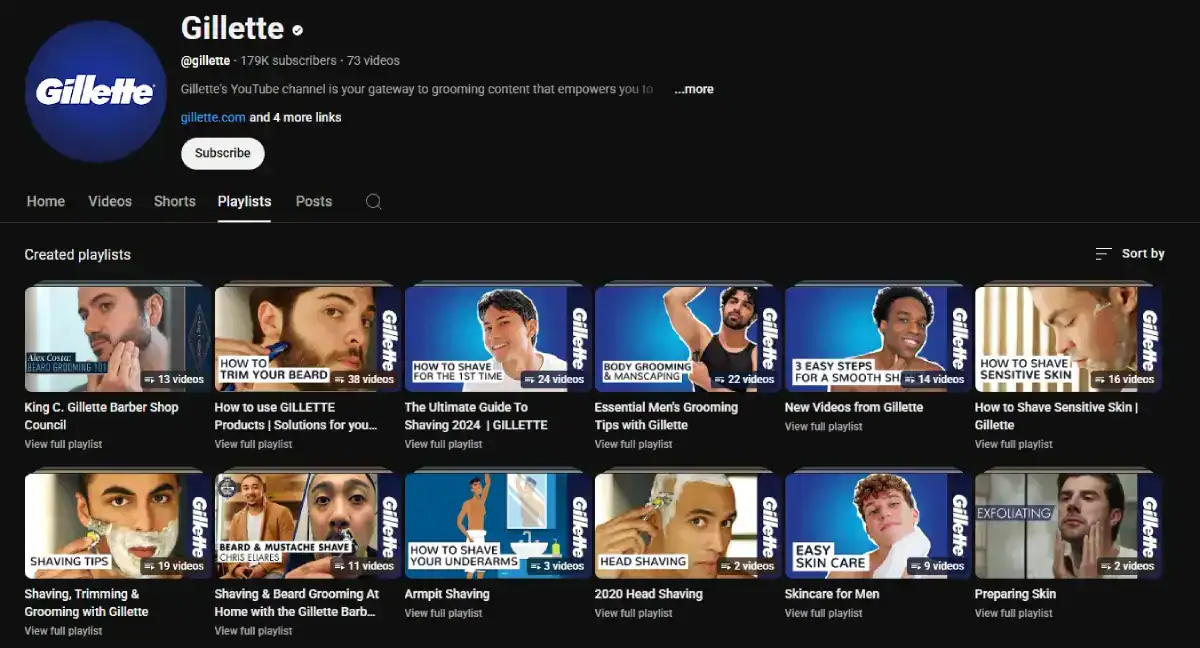The width and height of the screenshot is (1200, 648).
Task: Click title 'Shaving, Trimming & Grooming with Gillette'
Action: coord(87,603)
